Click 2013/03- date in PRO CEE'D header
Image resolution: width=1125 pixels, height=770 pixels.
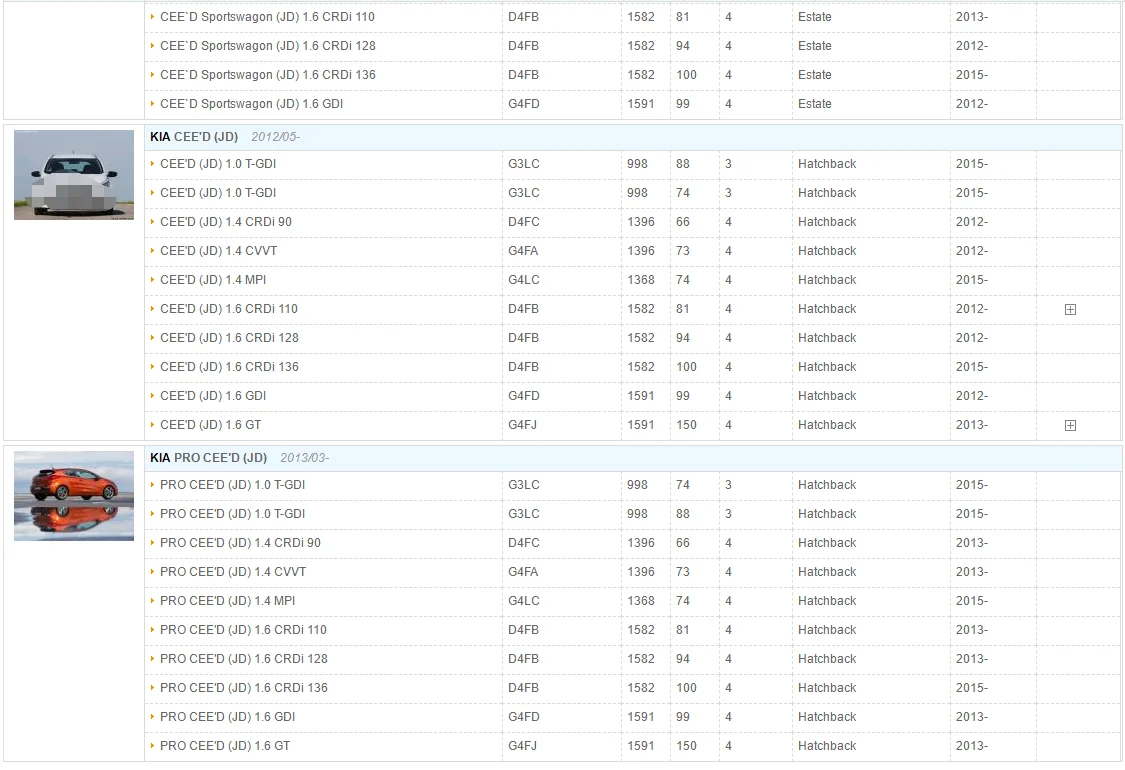pyautogui.click(x=304, y=458)
